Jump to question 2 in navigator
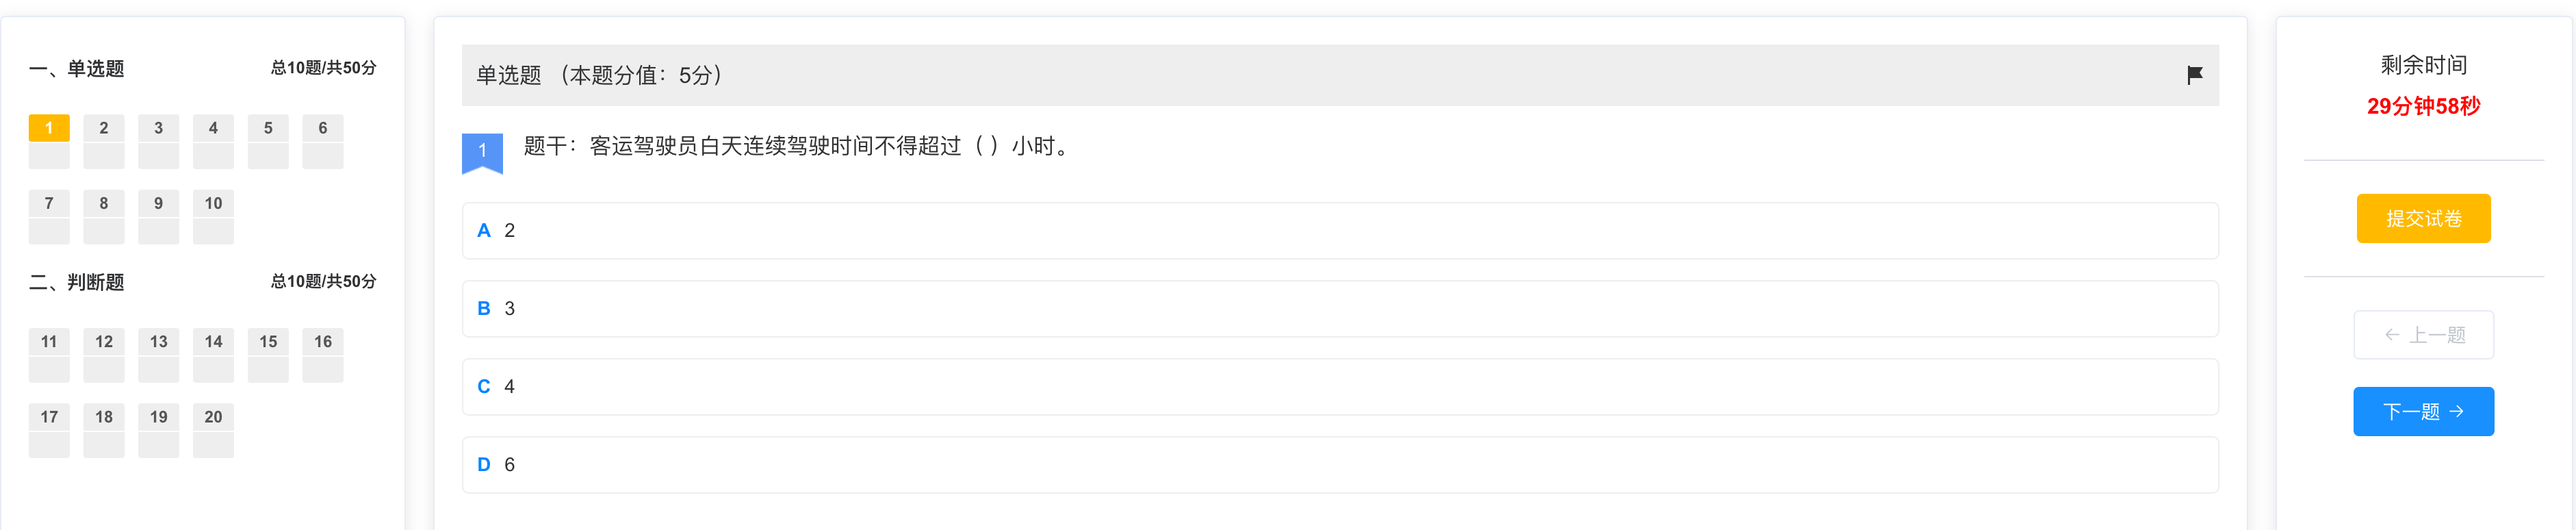Screen dimensions: 2576x530 [x=104, y=141]
